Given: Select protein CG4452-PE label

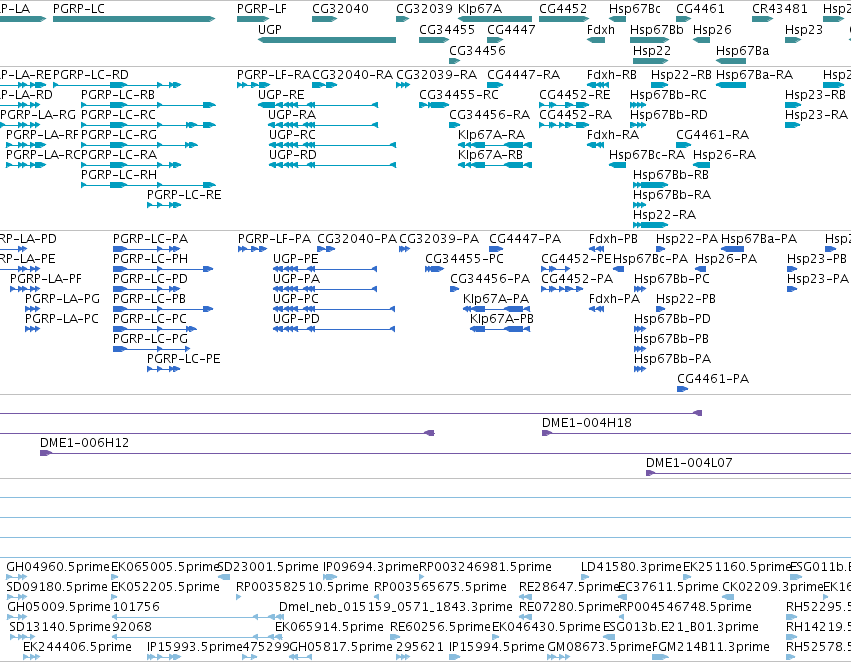Looking at the screenshot, I should coord(576,259).
